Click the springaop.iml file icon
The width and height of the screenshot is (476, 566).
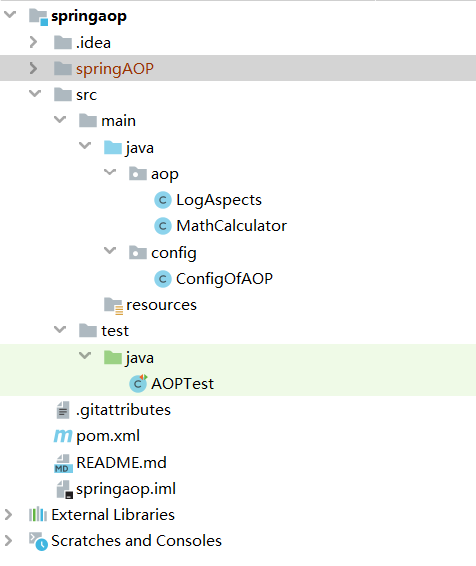[65, 489]
